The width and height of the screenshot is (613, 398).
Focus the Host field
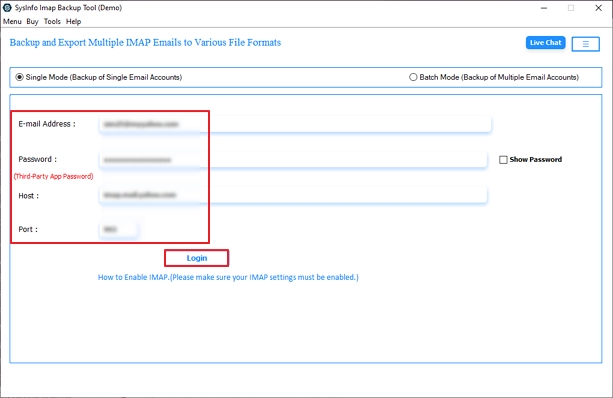293,195
